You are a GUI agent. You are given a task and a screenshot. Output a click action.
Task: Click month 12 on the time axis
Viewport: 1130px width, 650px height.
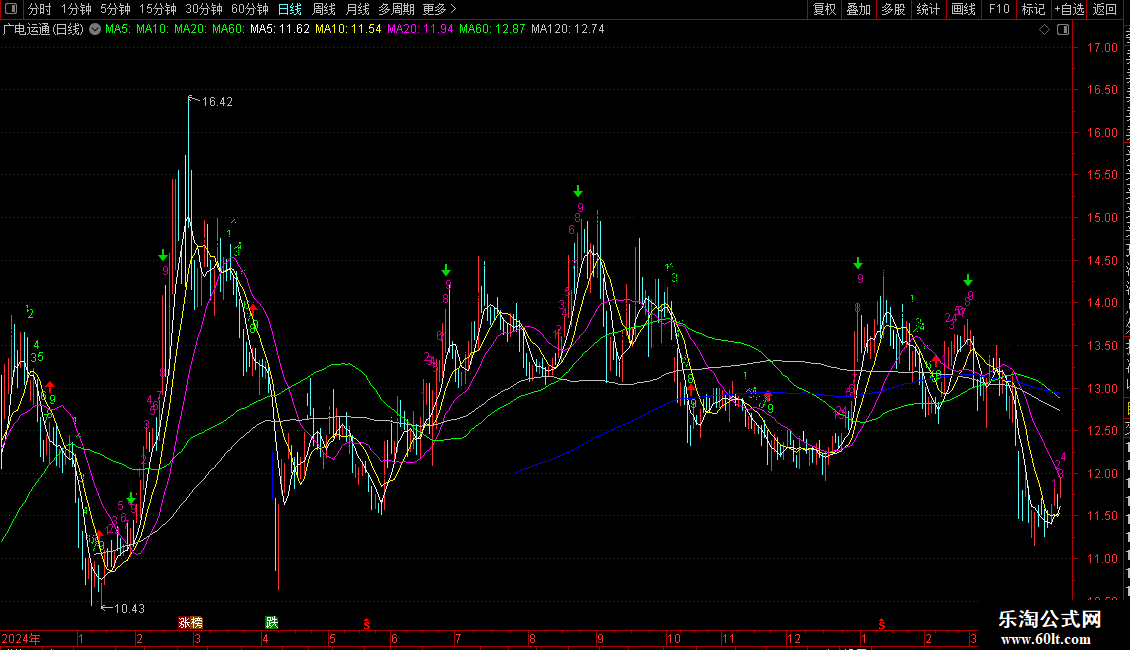tap(793, 638)
